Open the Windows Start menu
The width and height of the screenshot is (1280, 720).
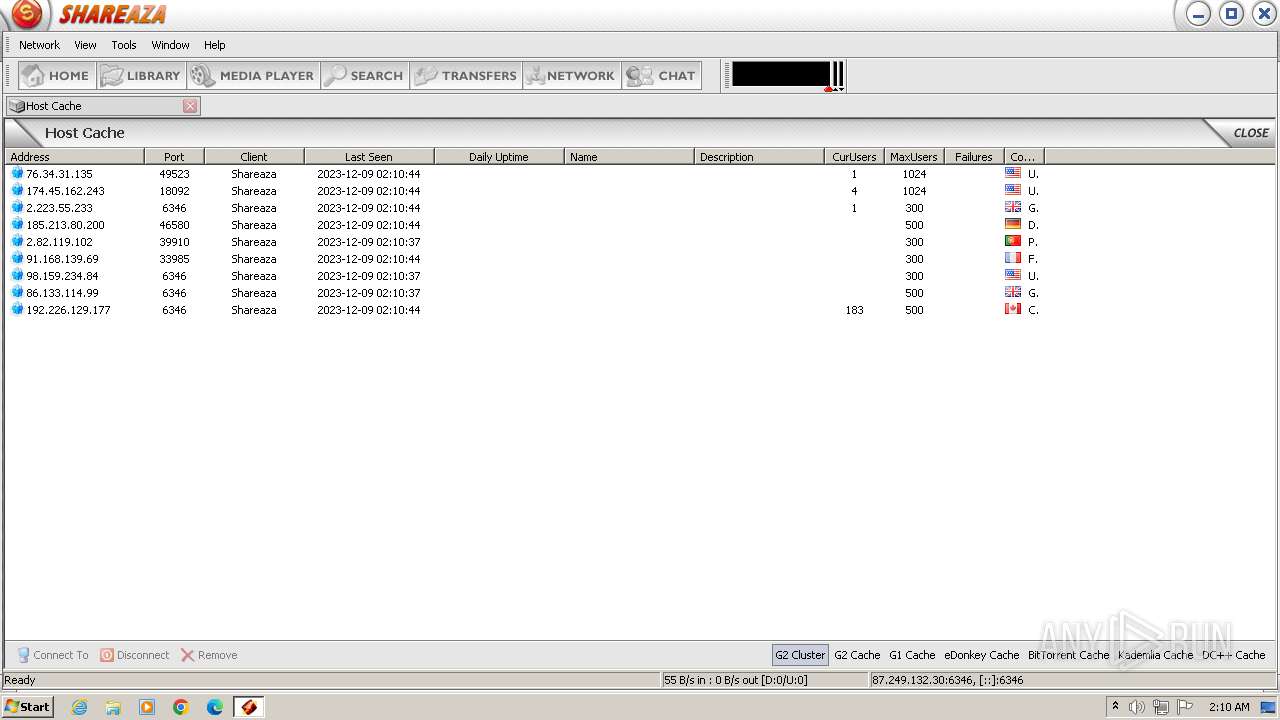[x=28, y=707]
